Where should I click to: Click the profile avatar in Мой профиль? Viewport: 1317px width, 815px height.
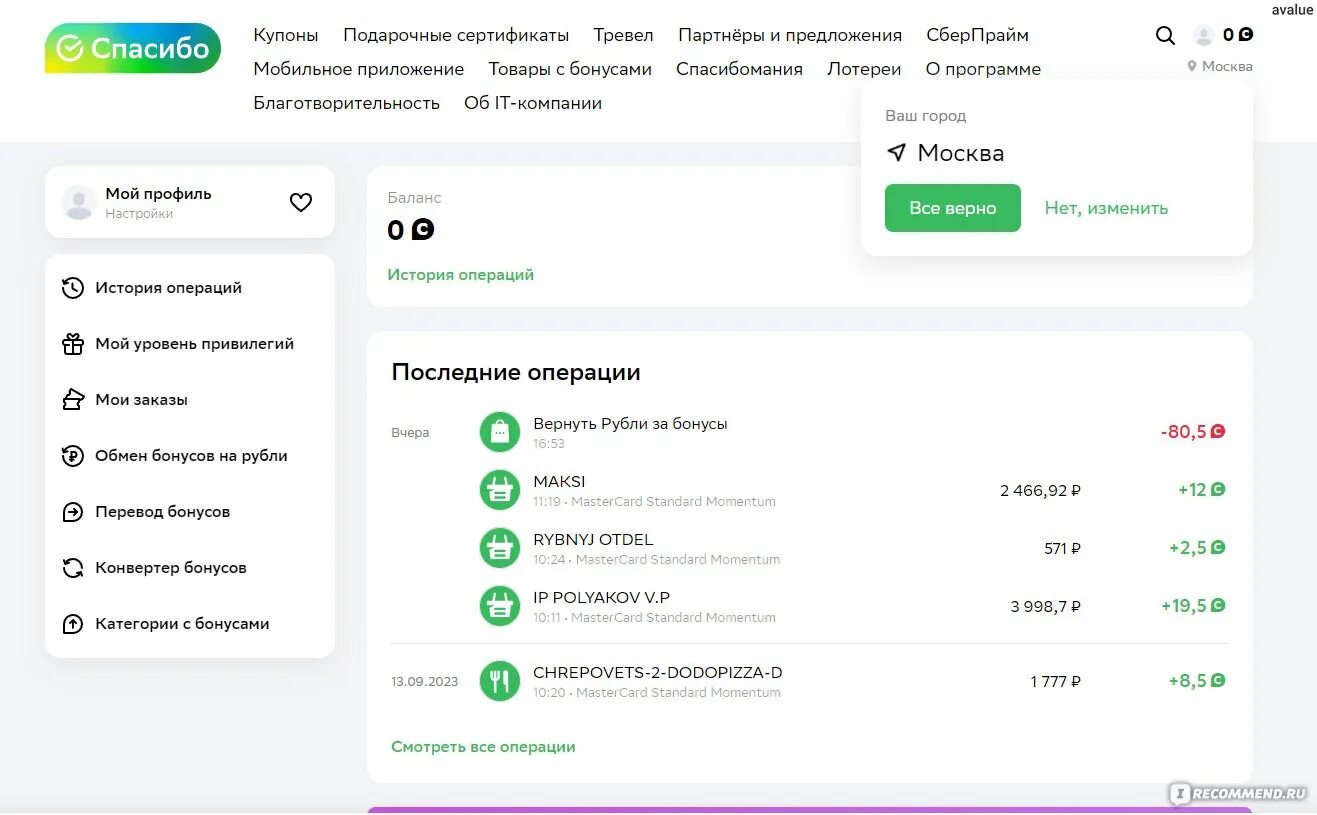click(79, 202)
